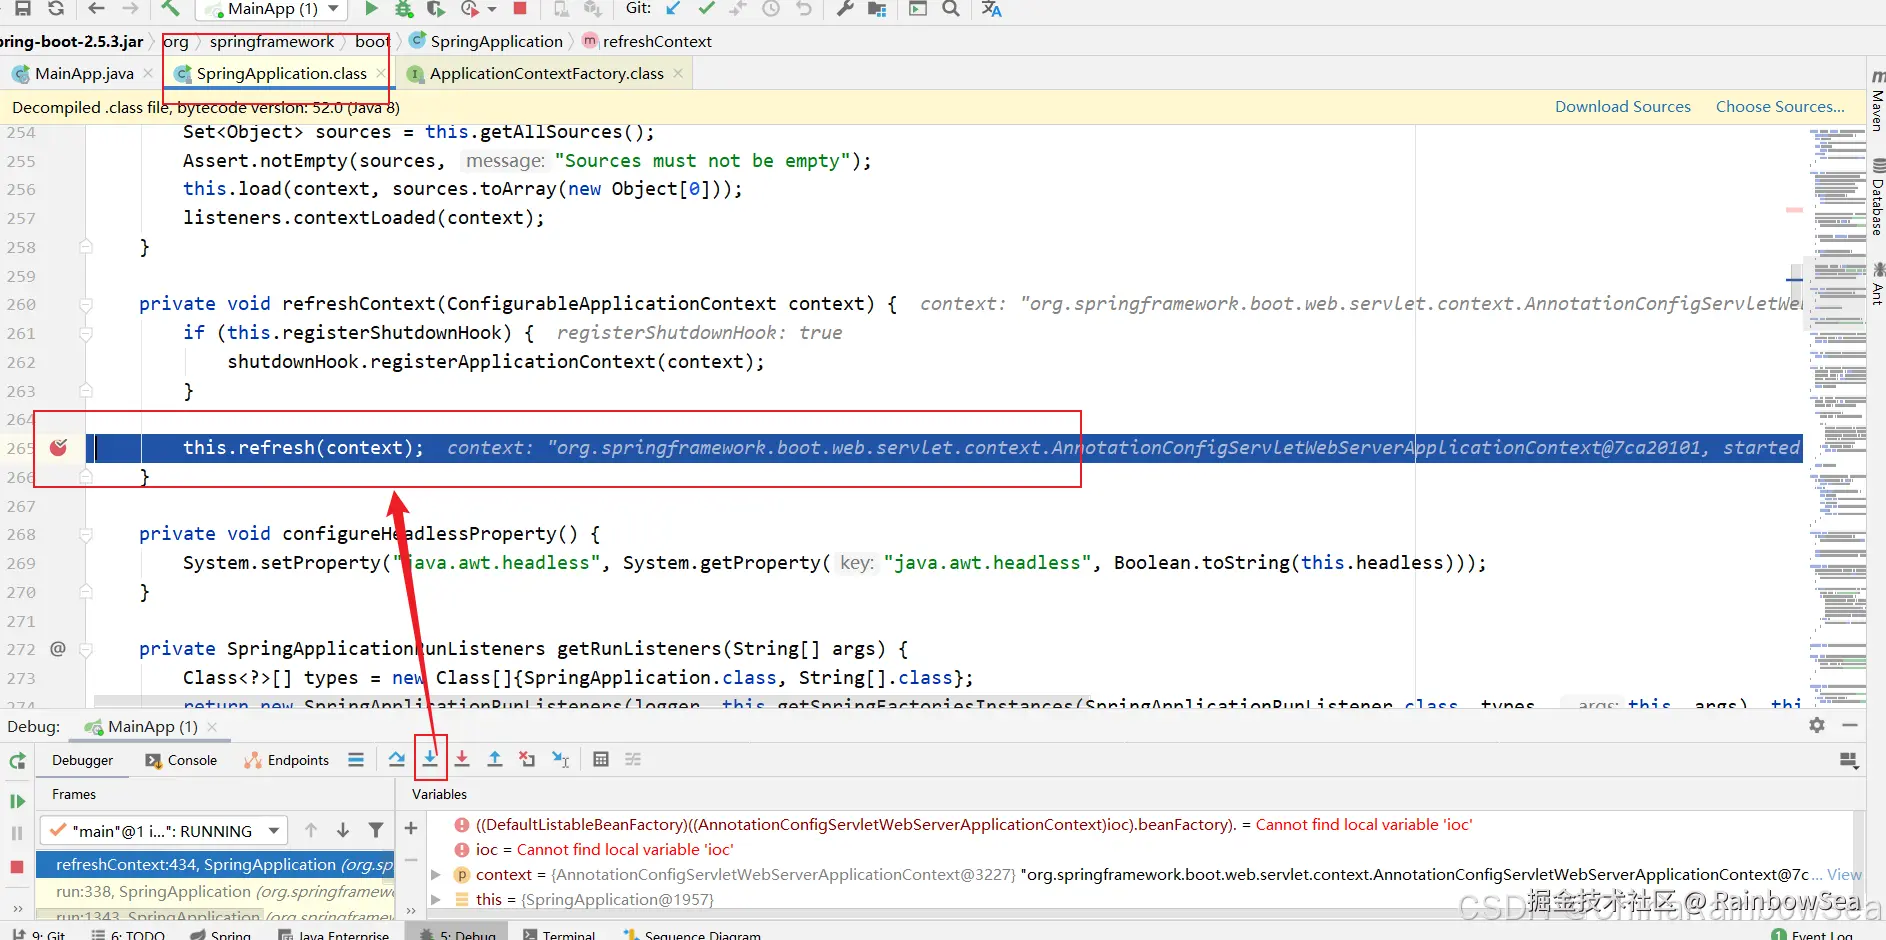Image resolution: width=1886 pixels, height=940 pixels.
Task: Collapse the refreshContext method fold marker
Action: click(x=86, y=305)
